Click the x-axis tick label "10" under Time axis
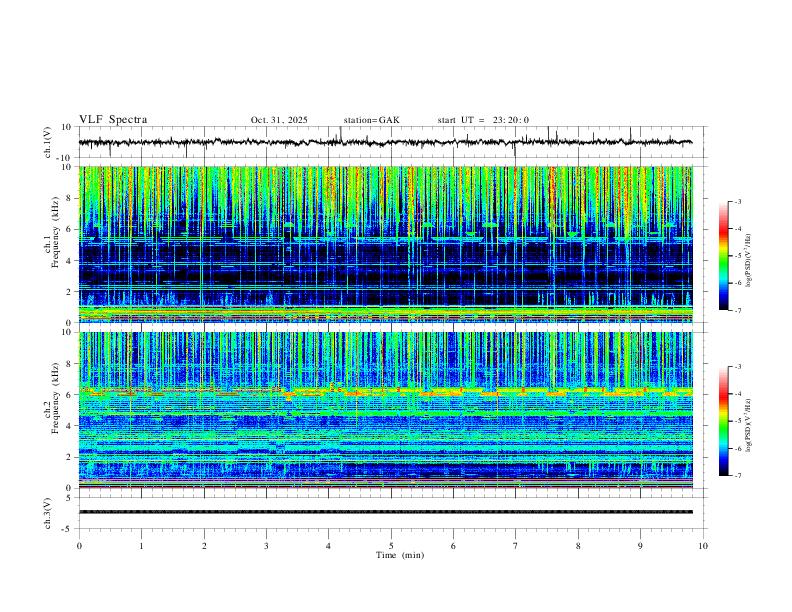The width and height of the screenshot is (792, 612). [703, 546]
